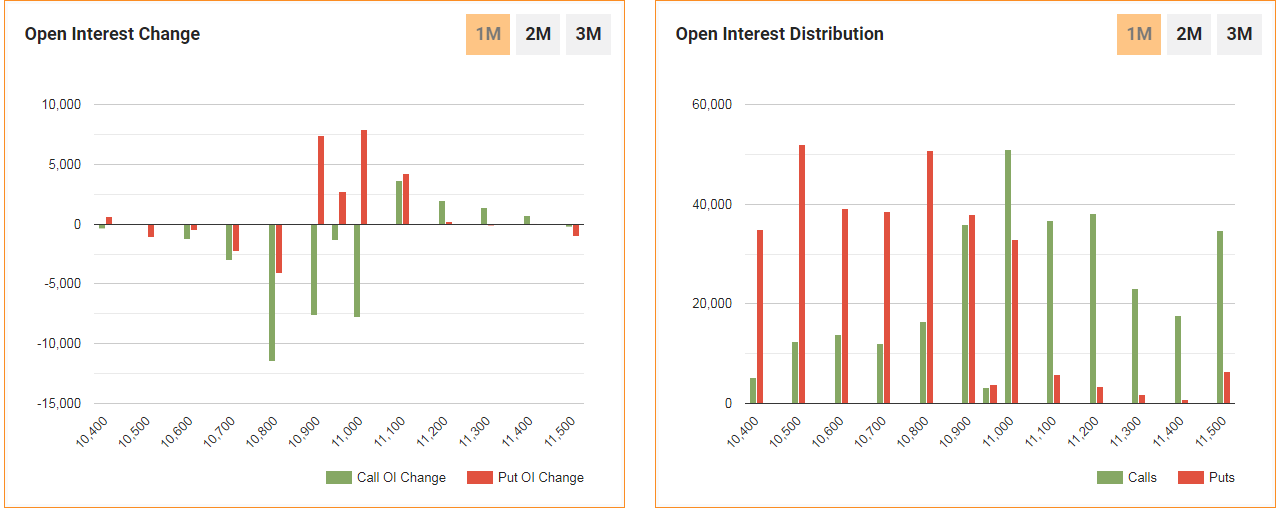
Task: Click the Open Interest Distribution heading
Action: coord(779,34)
